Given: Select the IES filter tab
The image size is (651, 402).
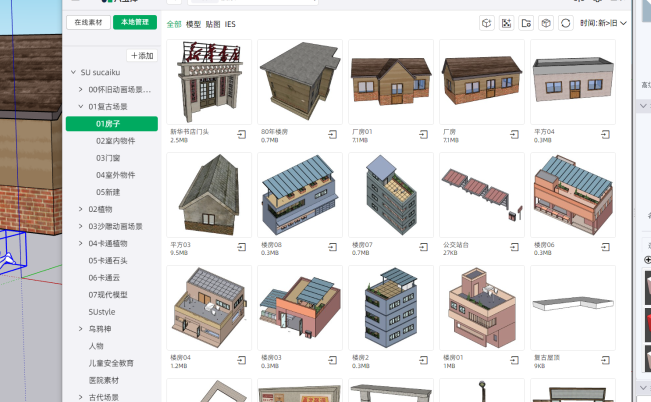Looking at the screenshot, I should tap(230, 24).
